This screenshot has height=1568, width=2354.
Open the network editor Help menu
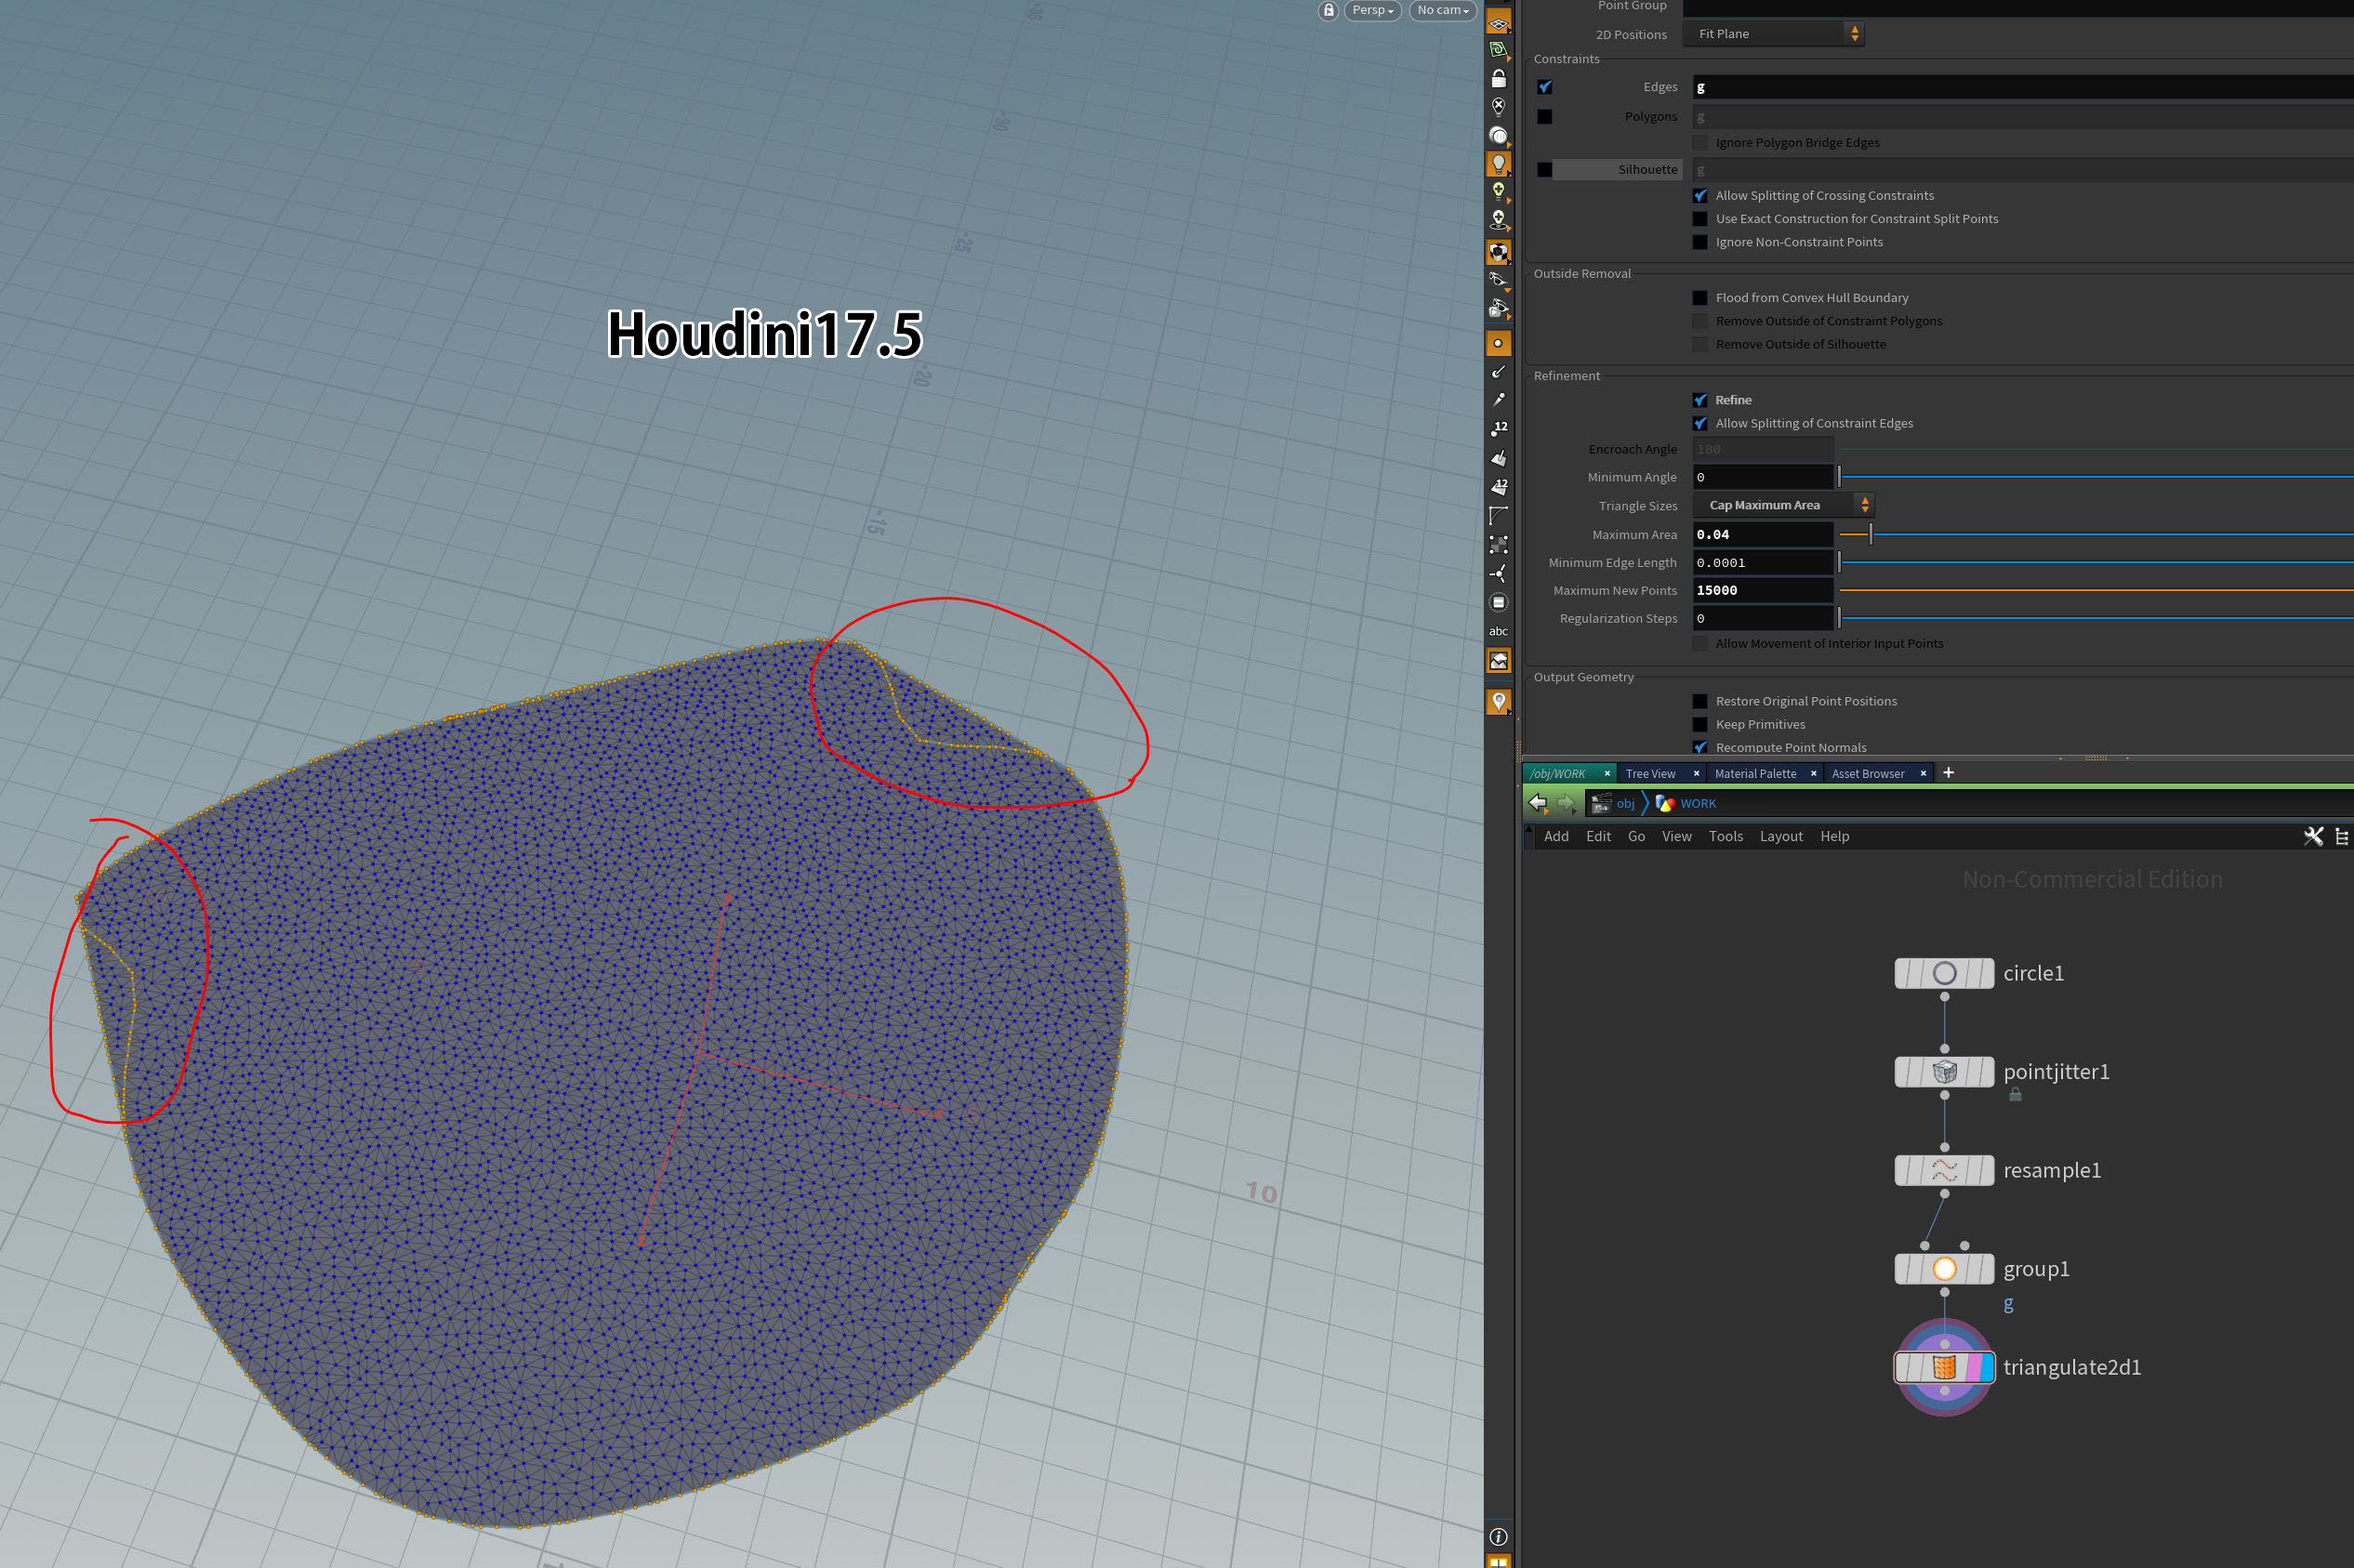1834,836
